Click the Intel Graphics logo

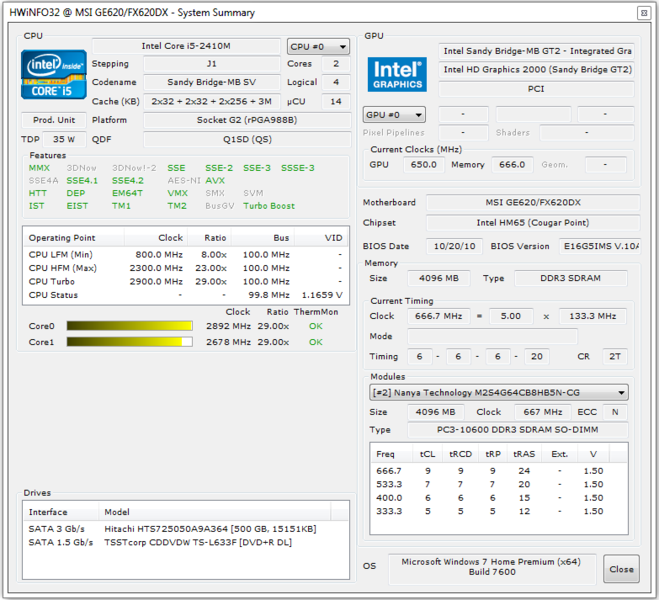(397, 74)
